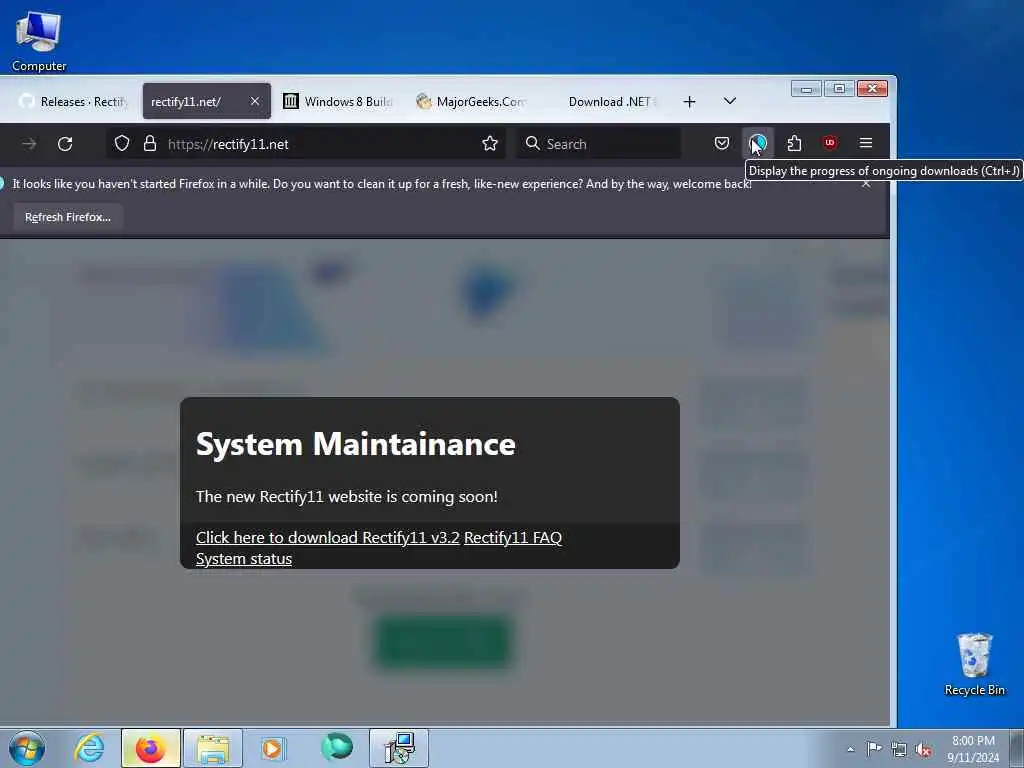Viewport: 1024px width, 768px height.
Task: Click the padlock site security icon
Action: click(x=150, y=144)
